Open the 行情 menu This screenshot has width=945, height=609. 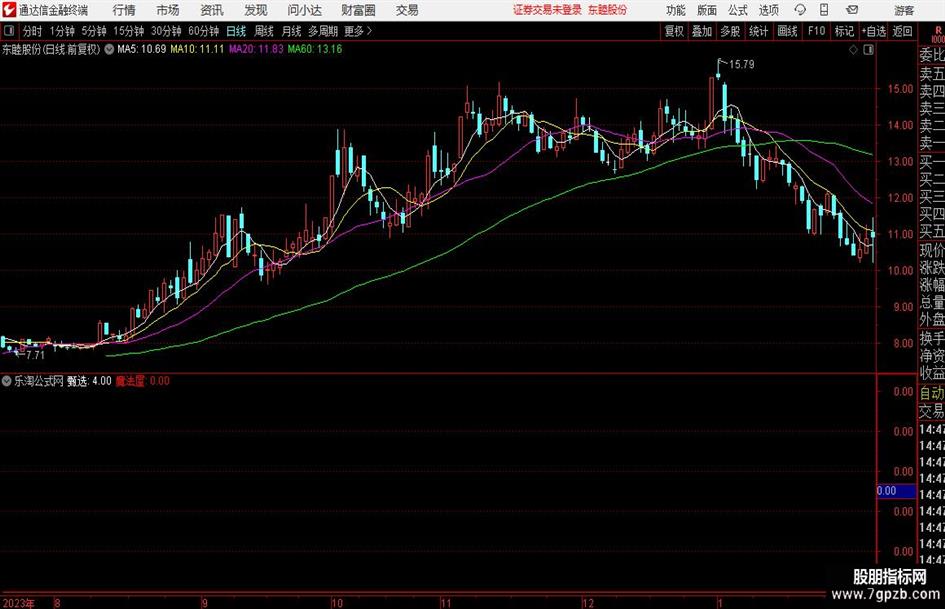tap(124, 10)
